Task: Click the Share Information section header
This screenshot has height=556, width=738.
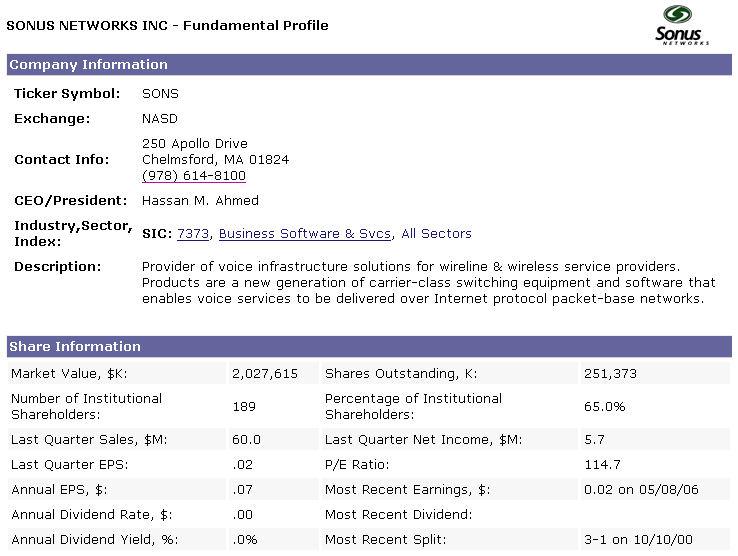Action: pos(75,347)
